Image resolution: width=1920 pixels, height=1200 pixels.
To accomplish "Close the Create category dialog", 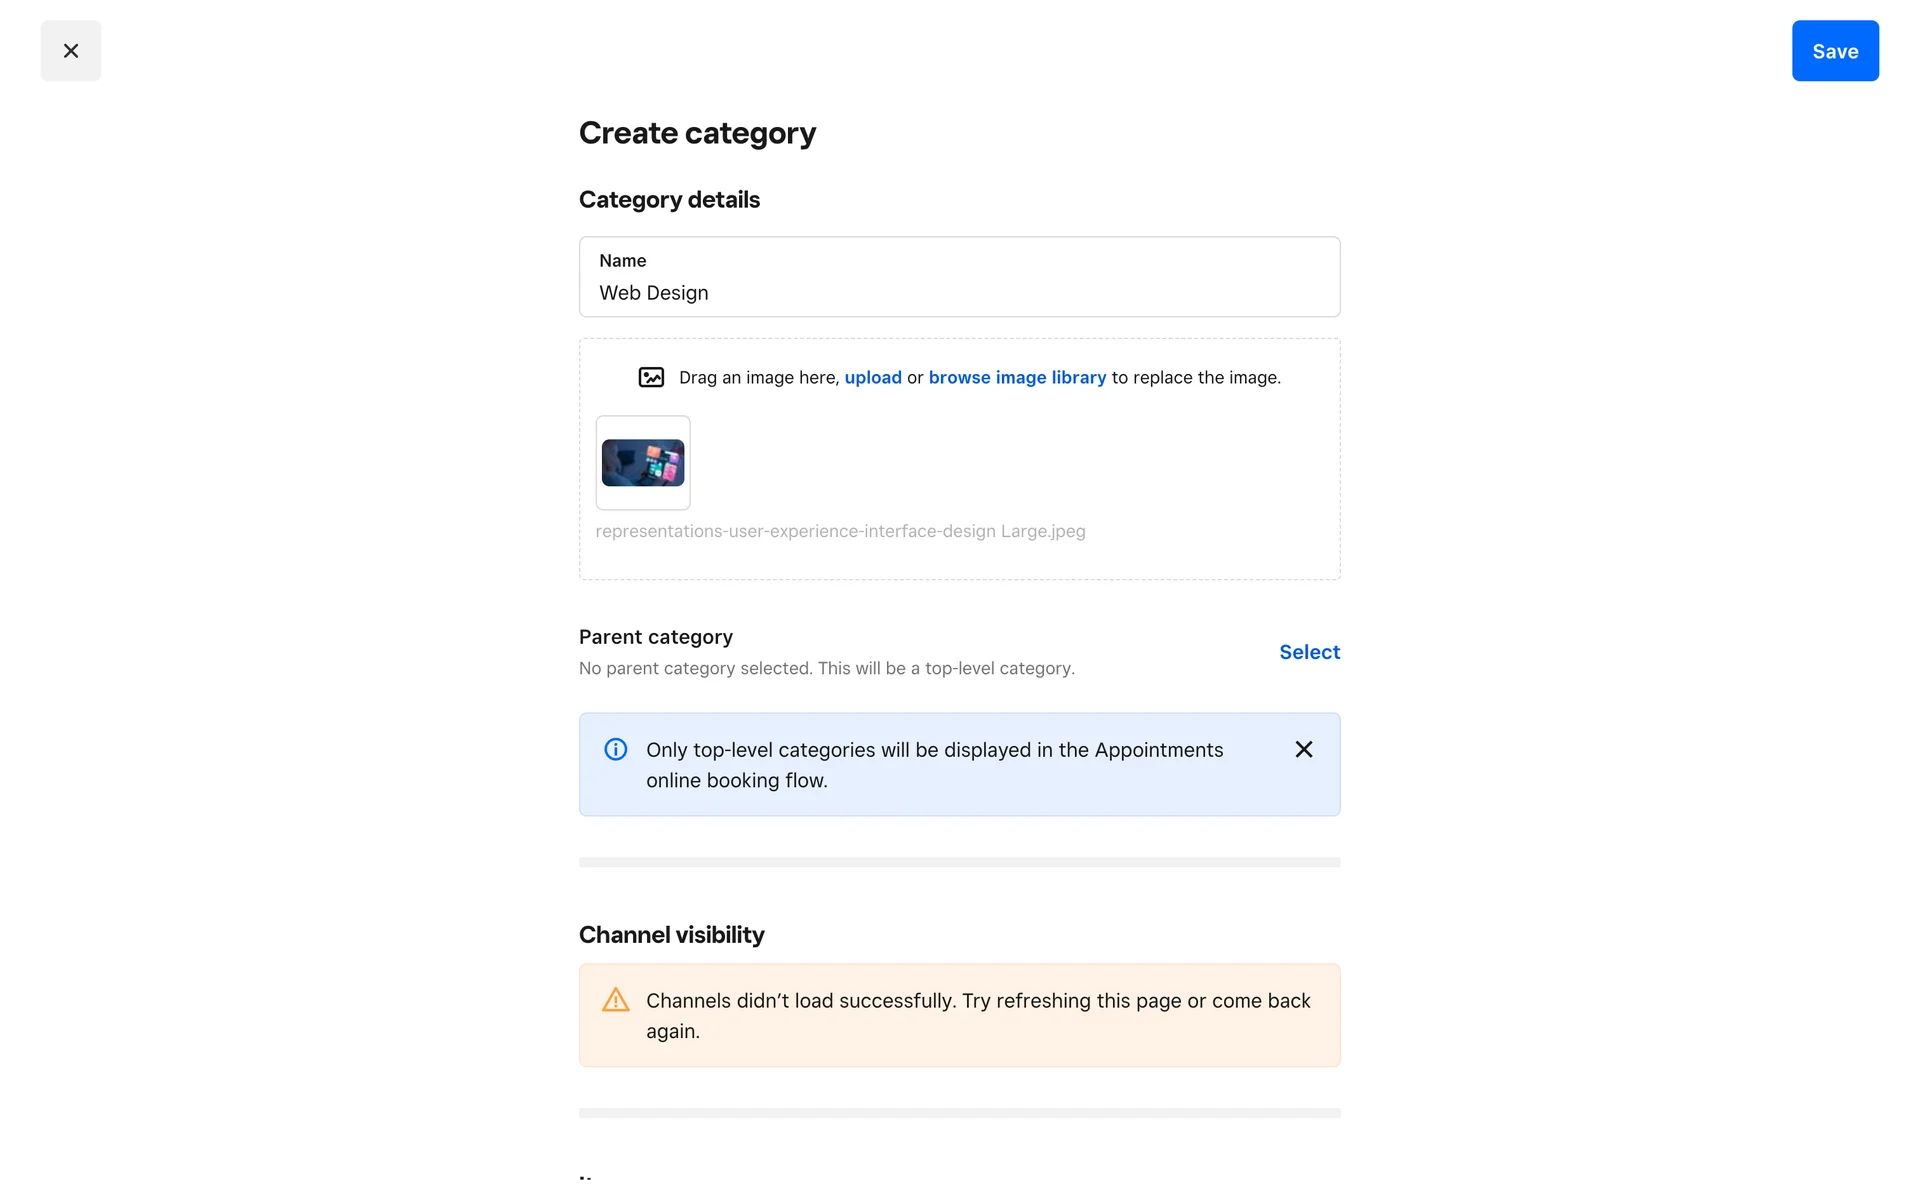I will click(70, 51).
